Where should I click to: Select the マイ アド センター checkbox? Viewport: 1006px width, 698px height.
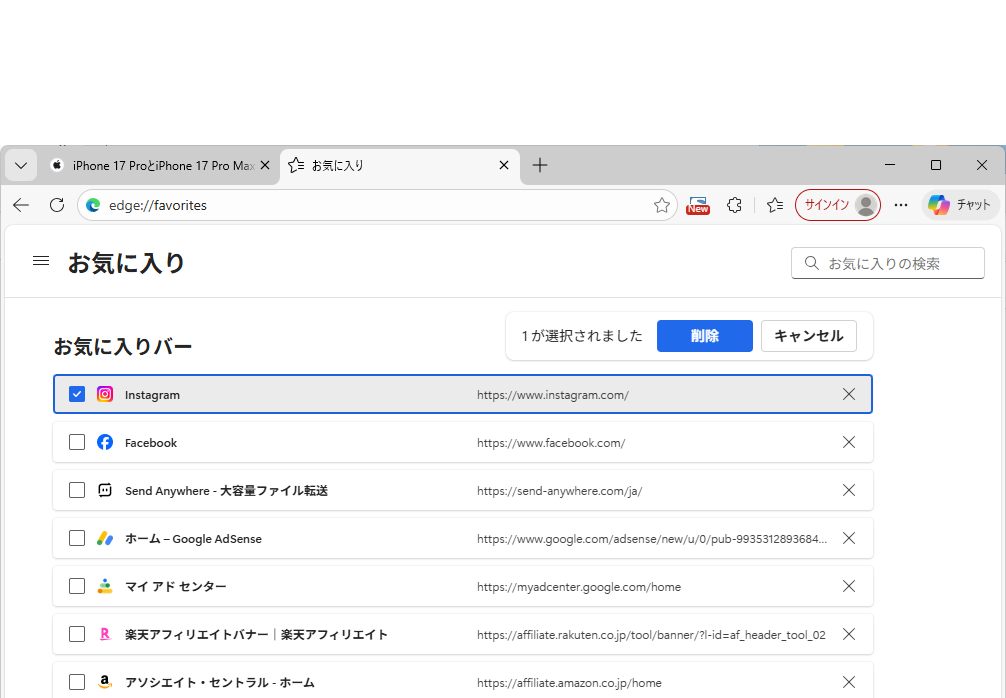pyautogui.click(x=77, y=586)
